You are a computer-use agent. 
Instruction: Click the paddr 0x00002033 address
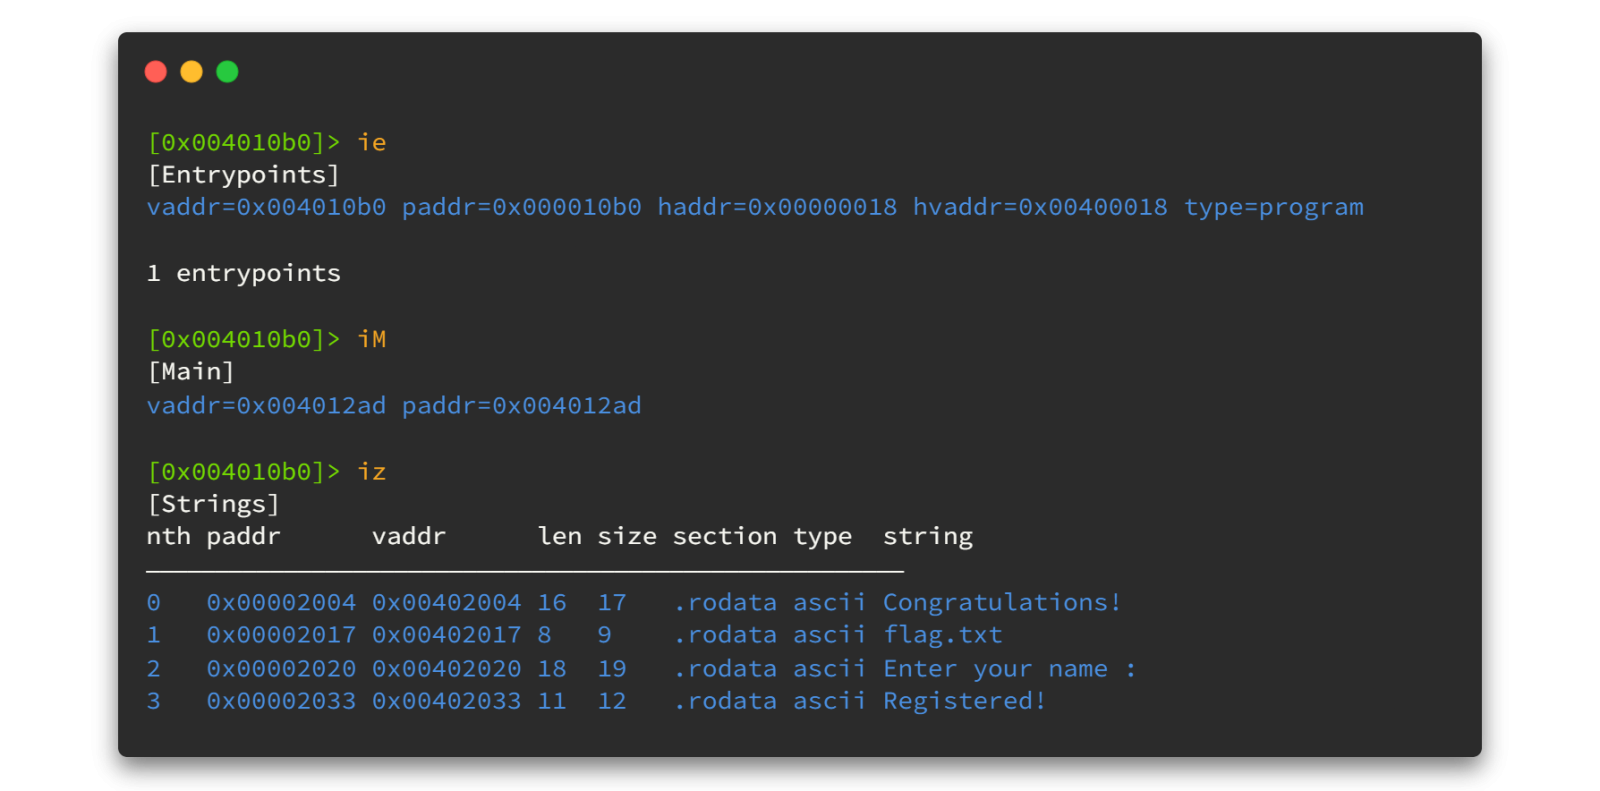(281, 702)
